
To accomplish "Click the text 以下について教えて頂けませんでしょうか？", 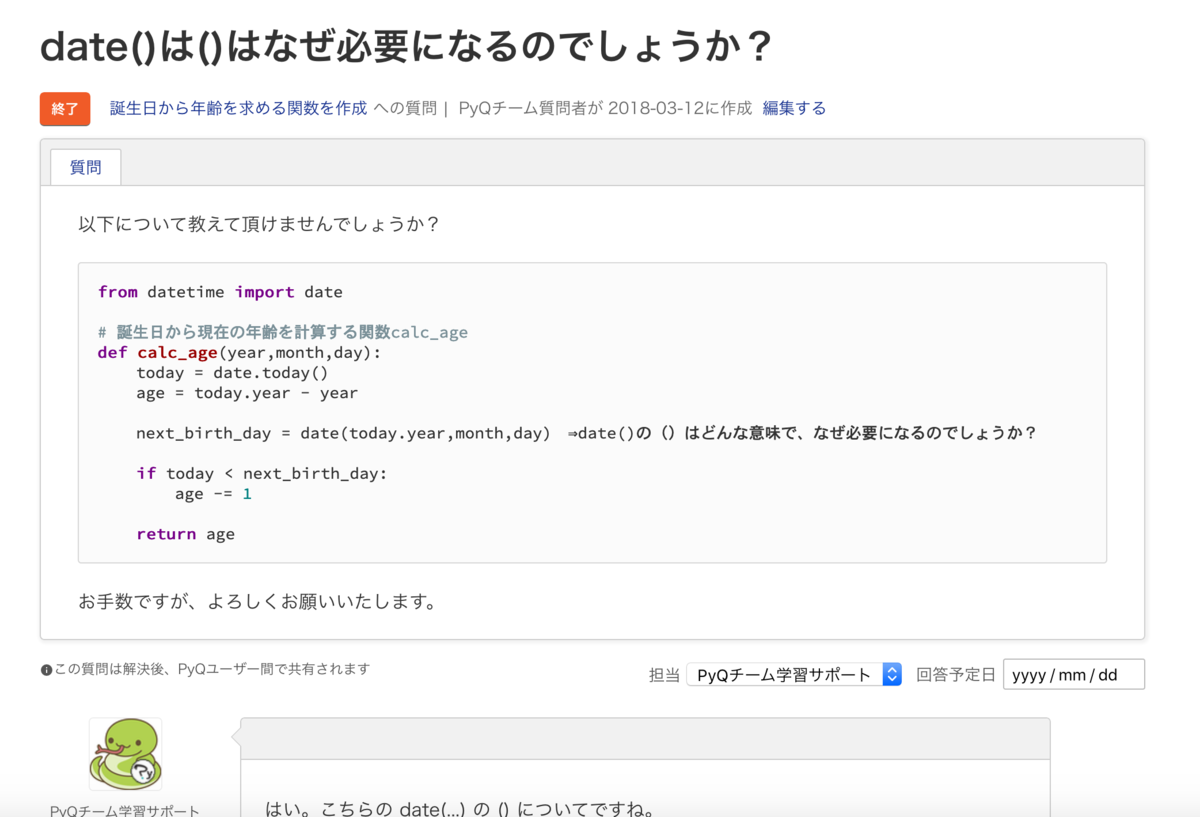I will [259, 224].
